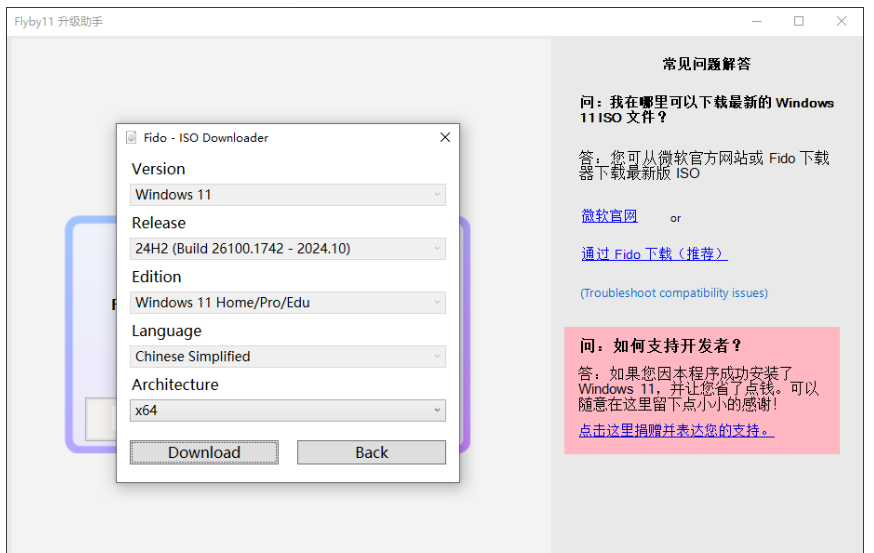The width and height of the screenshot is (874, 553).
Task: Maximize the Flyby11 升级助手 window
Action: [x=799, y=21]
